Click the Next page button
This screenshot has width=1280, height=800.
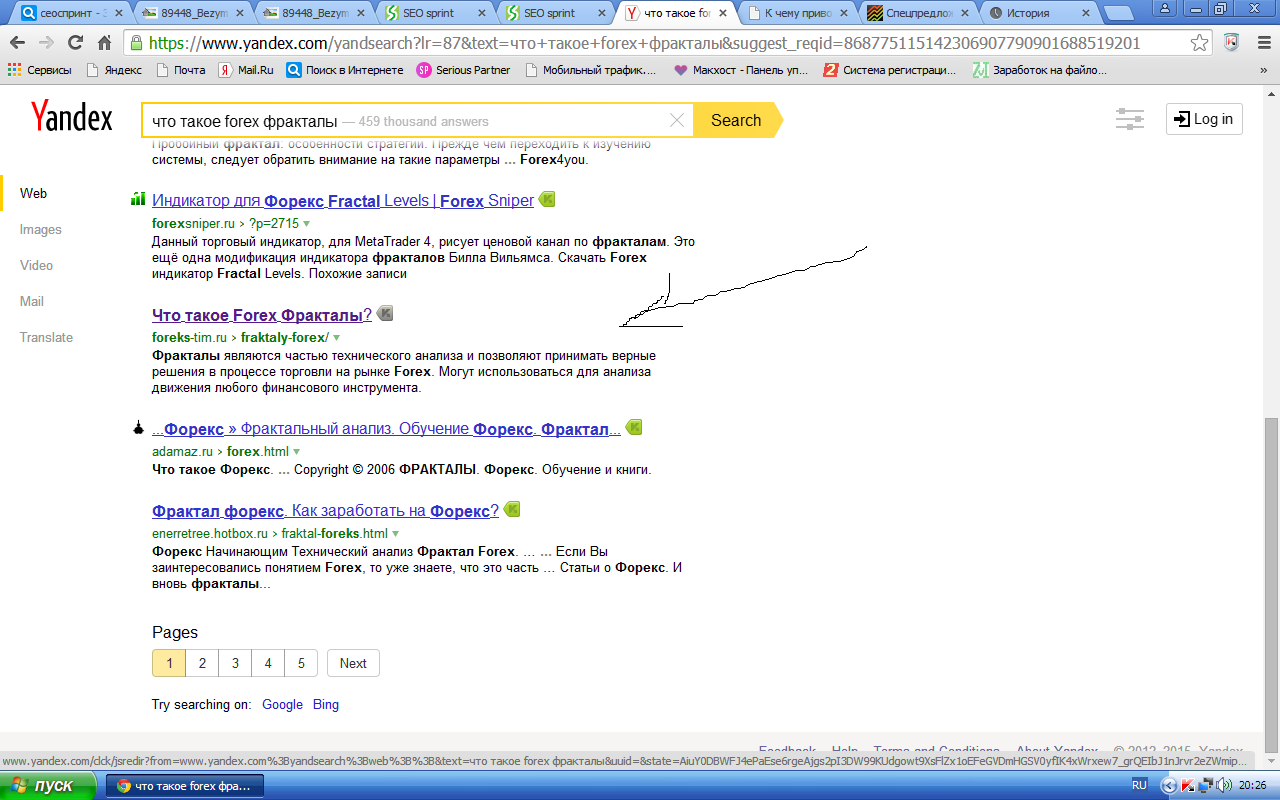point(353,663)
